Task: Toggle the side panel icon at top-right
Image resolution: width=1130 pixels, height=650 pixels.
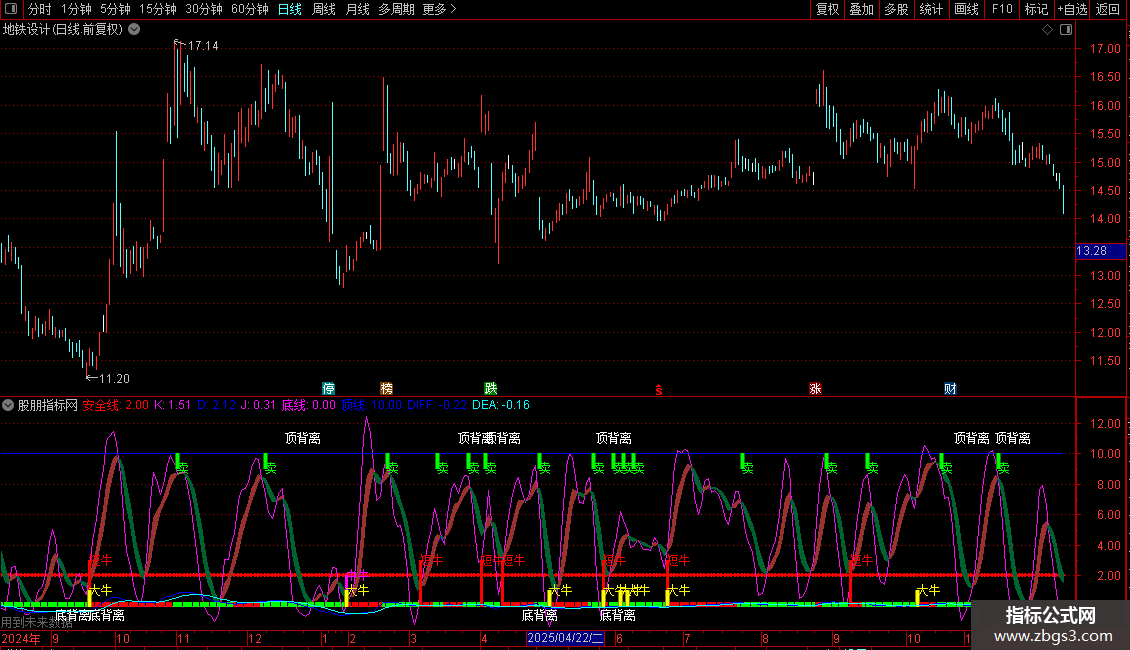Action: (1064, 30)
